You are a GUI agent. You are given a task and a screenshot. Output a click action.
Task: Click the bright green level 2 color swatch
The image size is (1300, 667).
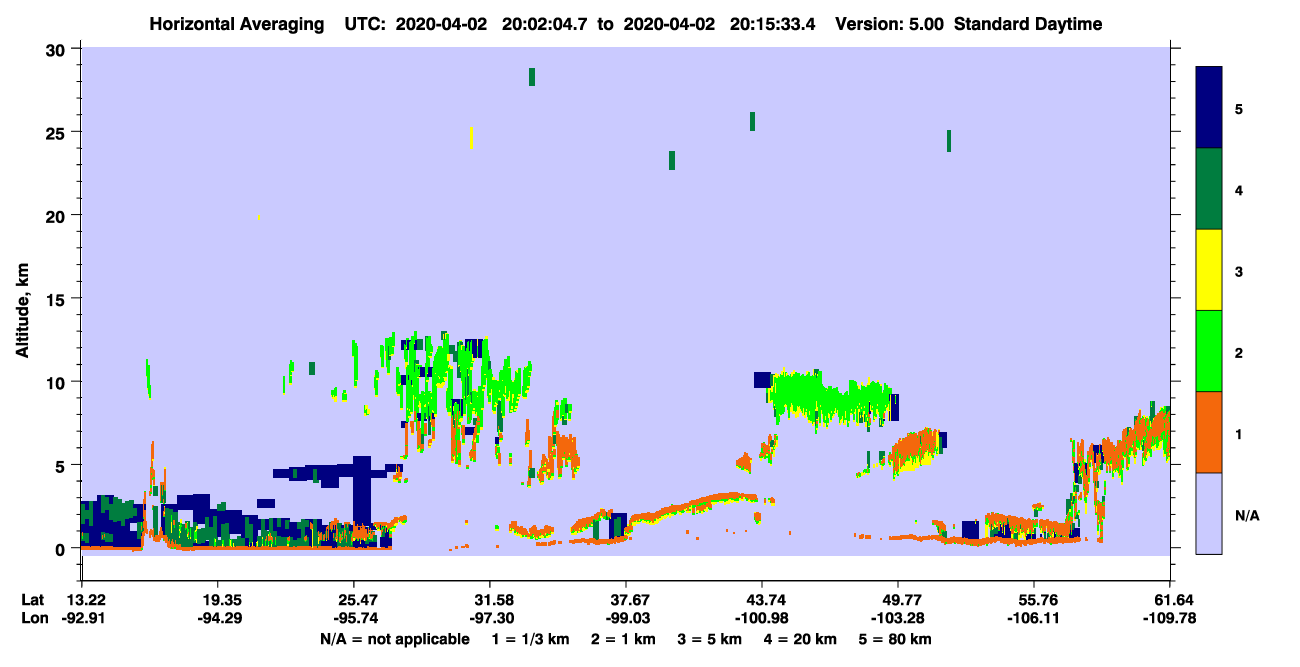1209,351
